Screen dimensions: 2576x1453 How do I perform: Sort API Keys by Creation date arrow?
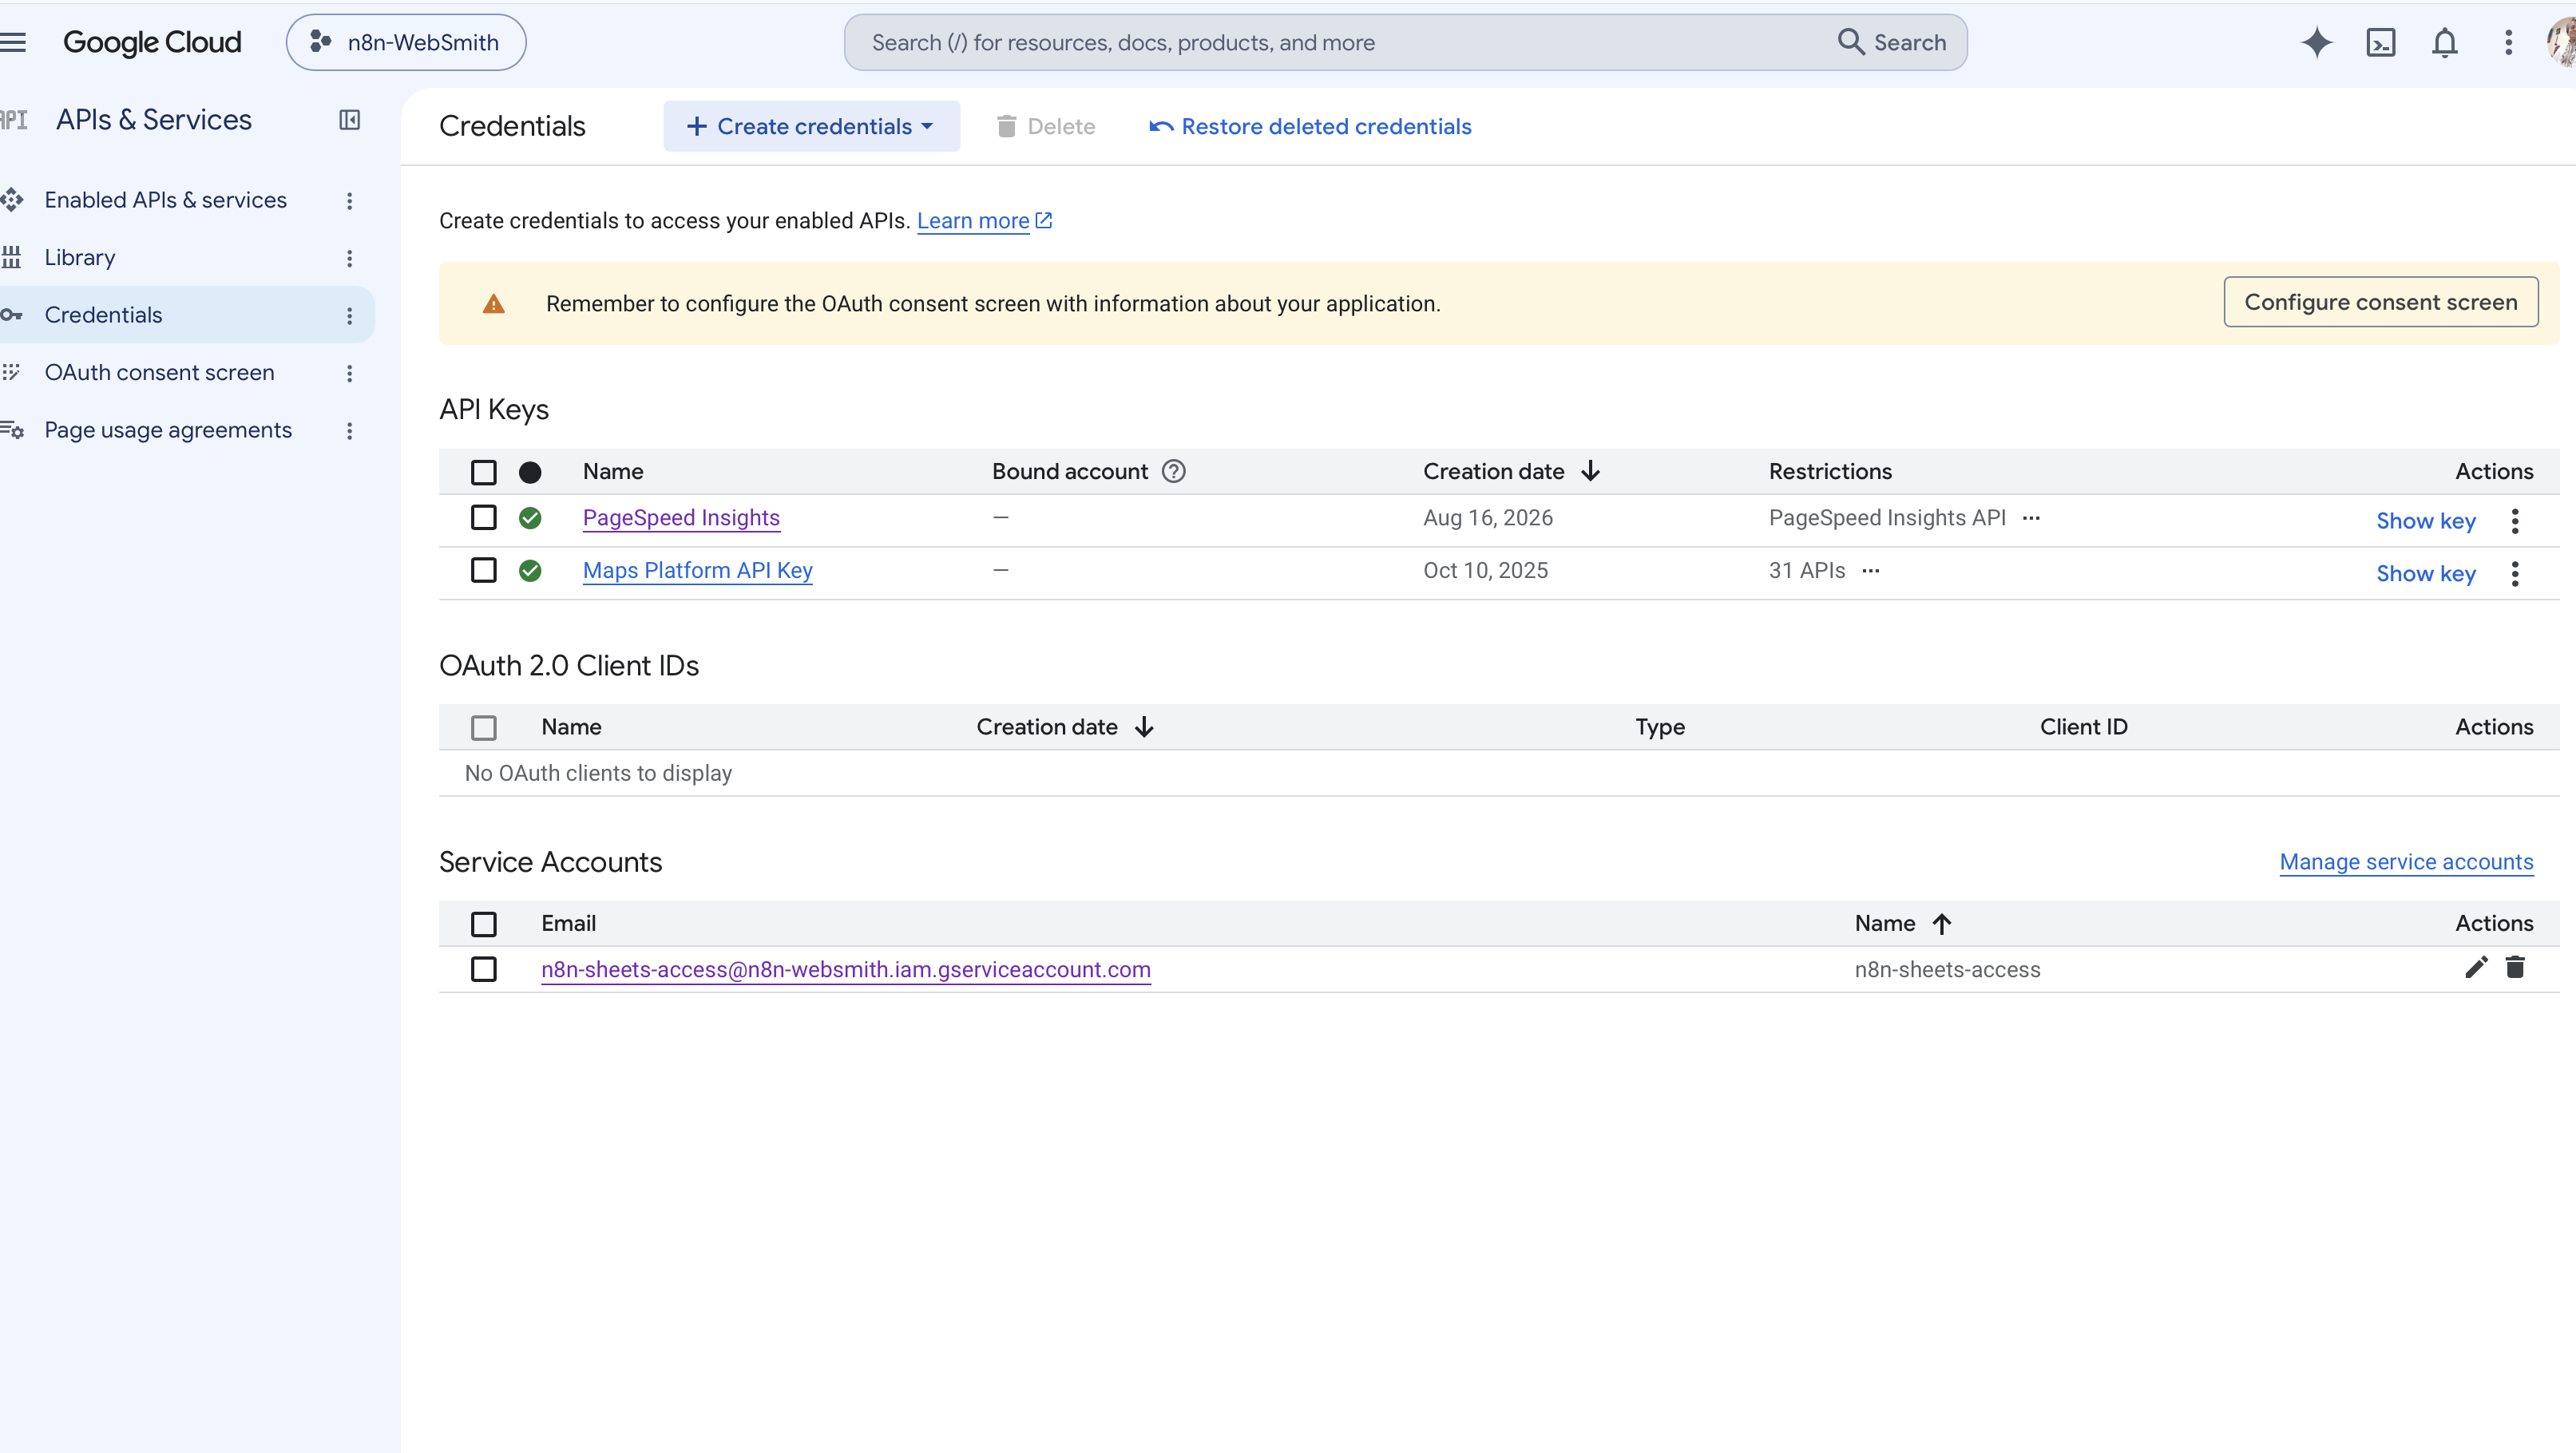[x=1590, y=471]
